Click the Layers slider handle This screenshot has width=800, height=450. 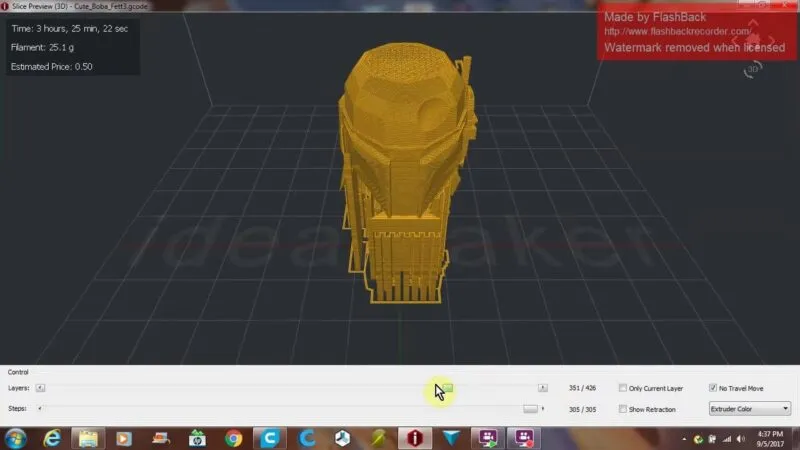click(x=448, y=388)
